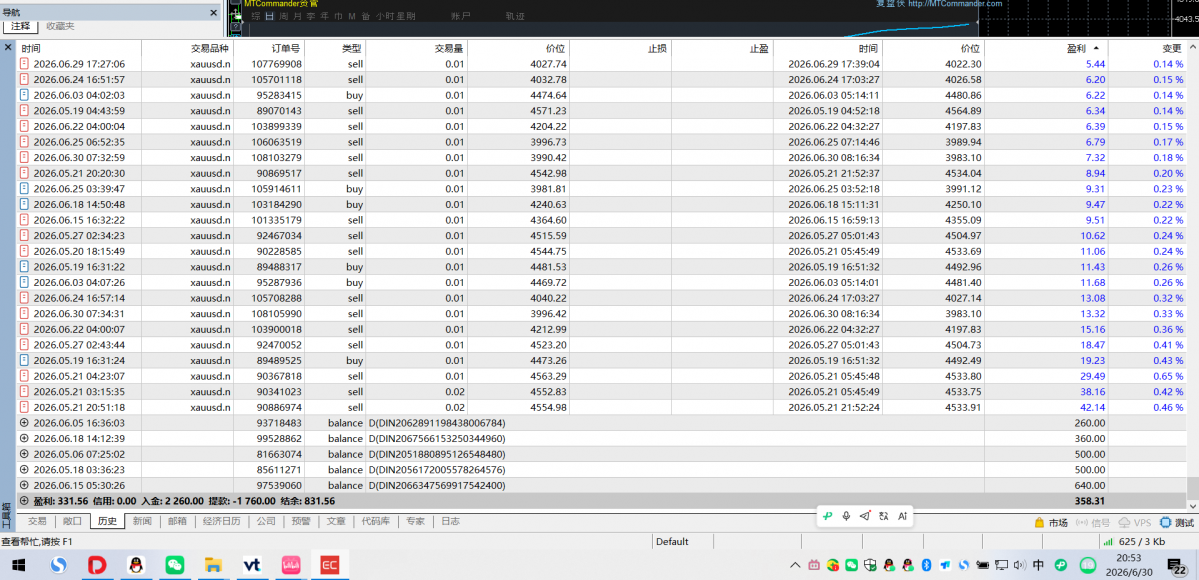The height and width of the screenshot is (580, 1199).
Task: Click the 注释 button in the navigator panel
Action: pyautogui.click(x=21, y=26)
